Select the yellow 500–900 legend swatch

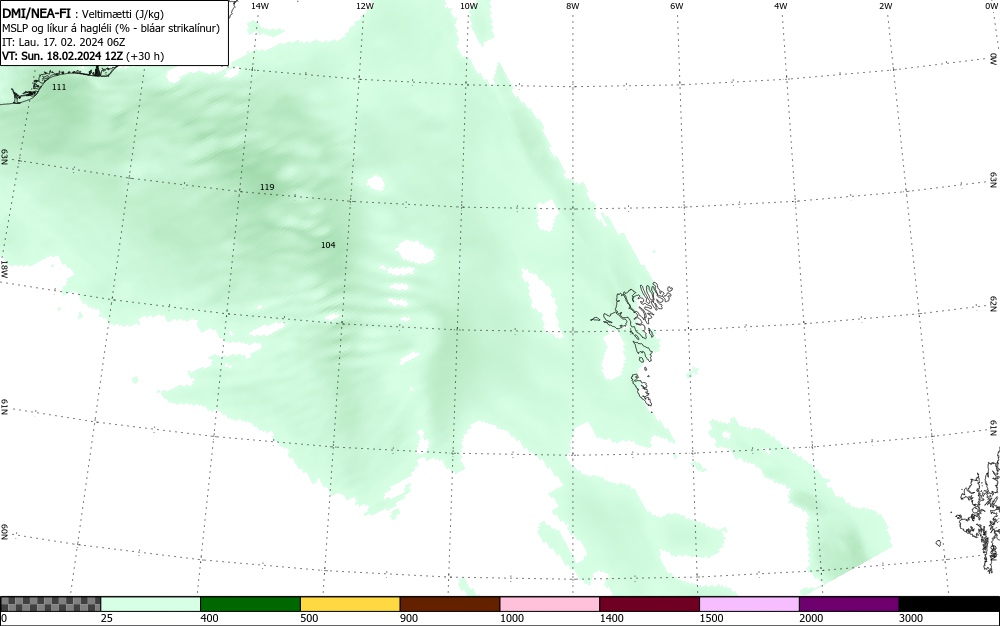[x=350, y=604]
